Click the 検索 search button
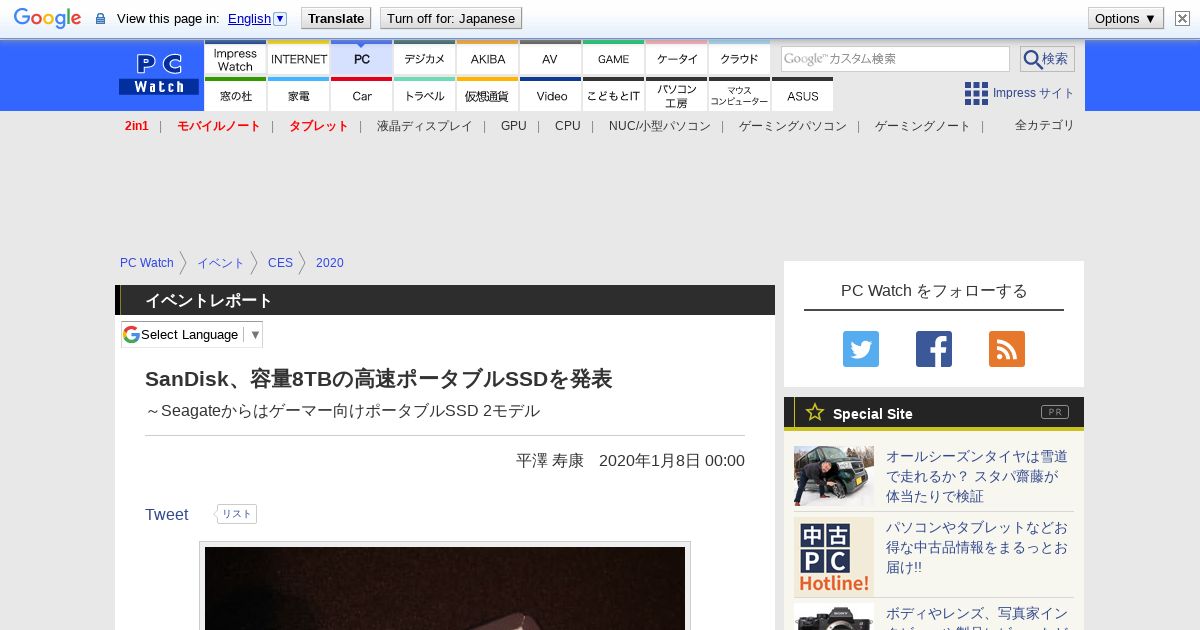 [x=1047, y=59]
